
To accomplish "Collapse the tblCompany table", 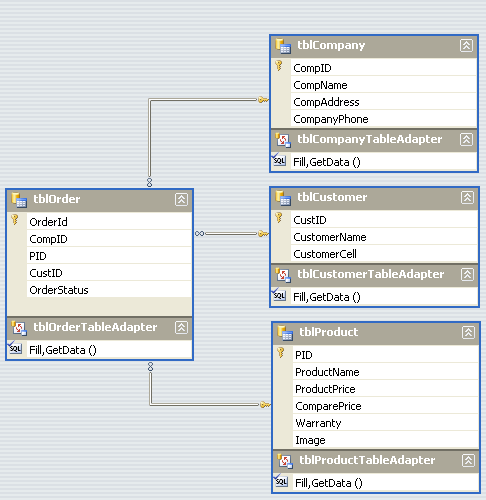I will click(466, 45).
